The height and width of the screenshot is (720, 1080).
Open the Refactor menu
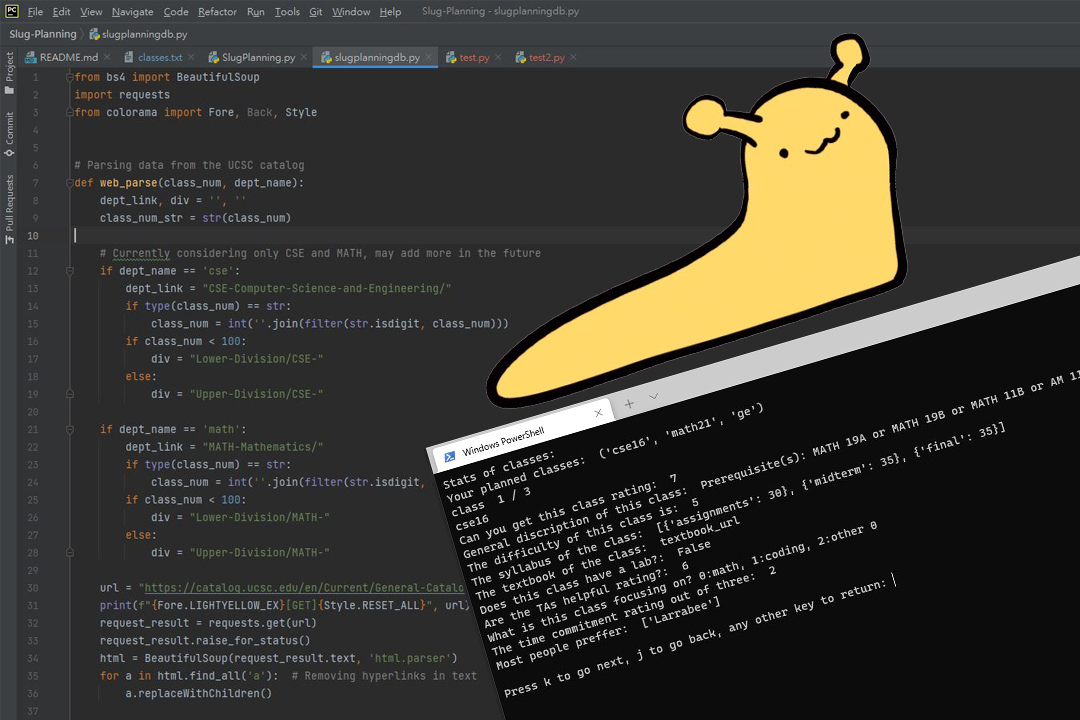click(x=217, y=12)
